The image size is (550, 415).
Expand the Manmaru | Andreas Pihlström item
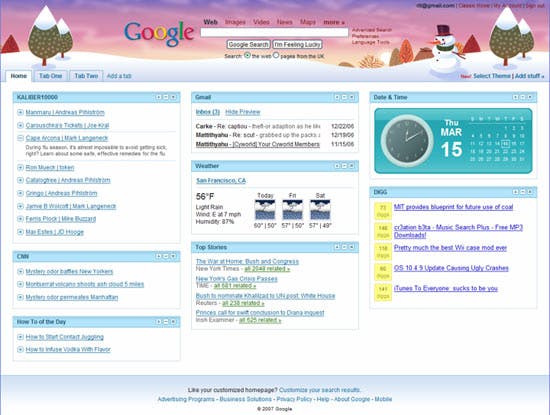[x=20, y=112]
